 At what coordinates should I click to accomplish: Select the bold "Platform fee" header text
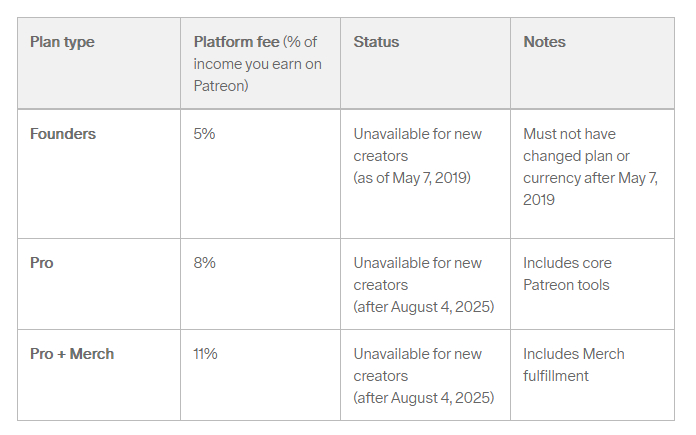[236, 42]
